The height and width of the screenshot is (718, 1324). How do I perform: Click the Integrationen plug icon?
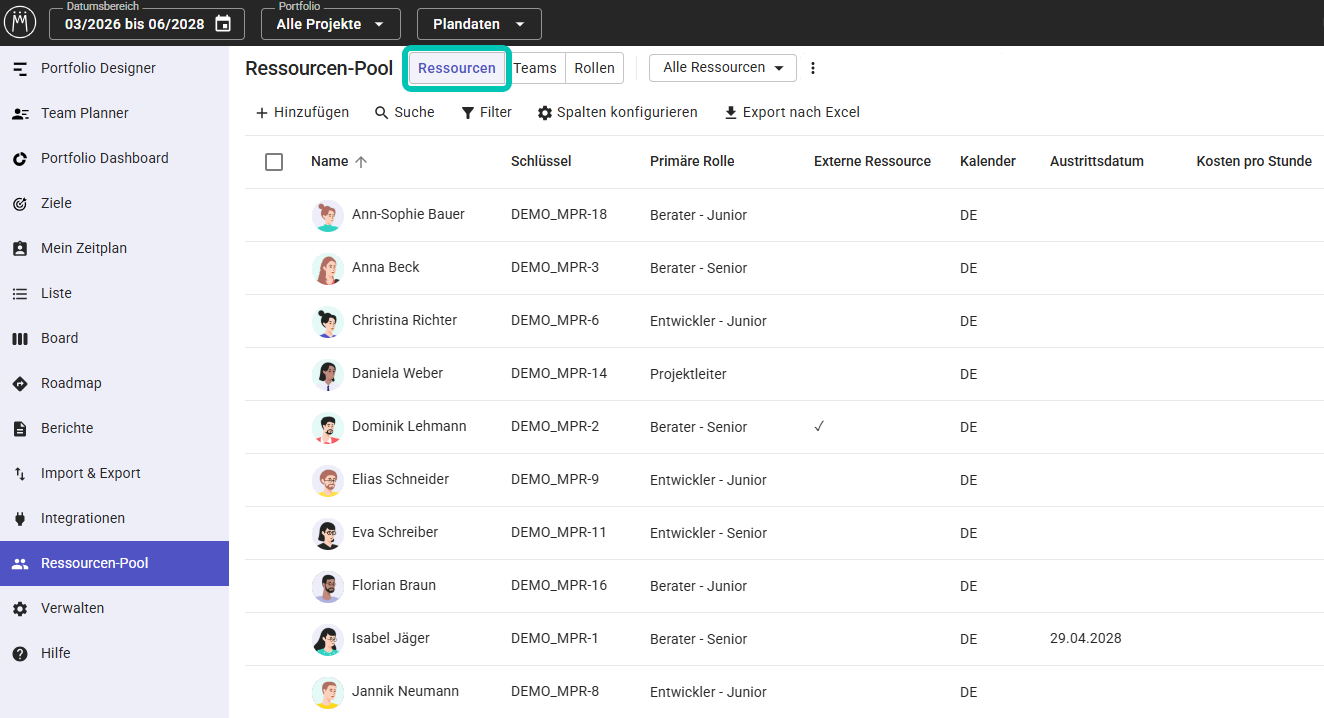click(20, 519)
